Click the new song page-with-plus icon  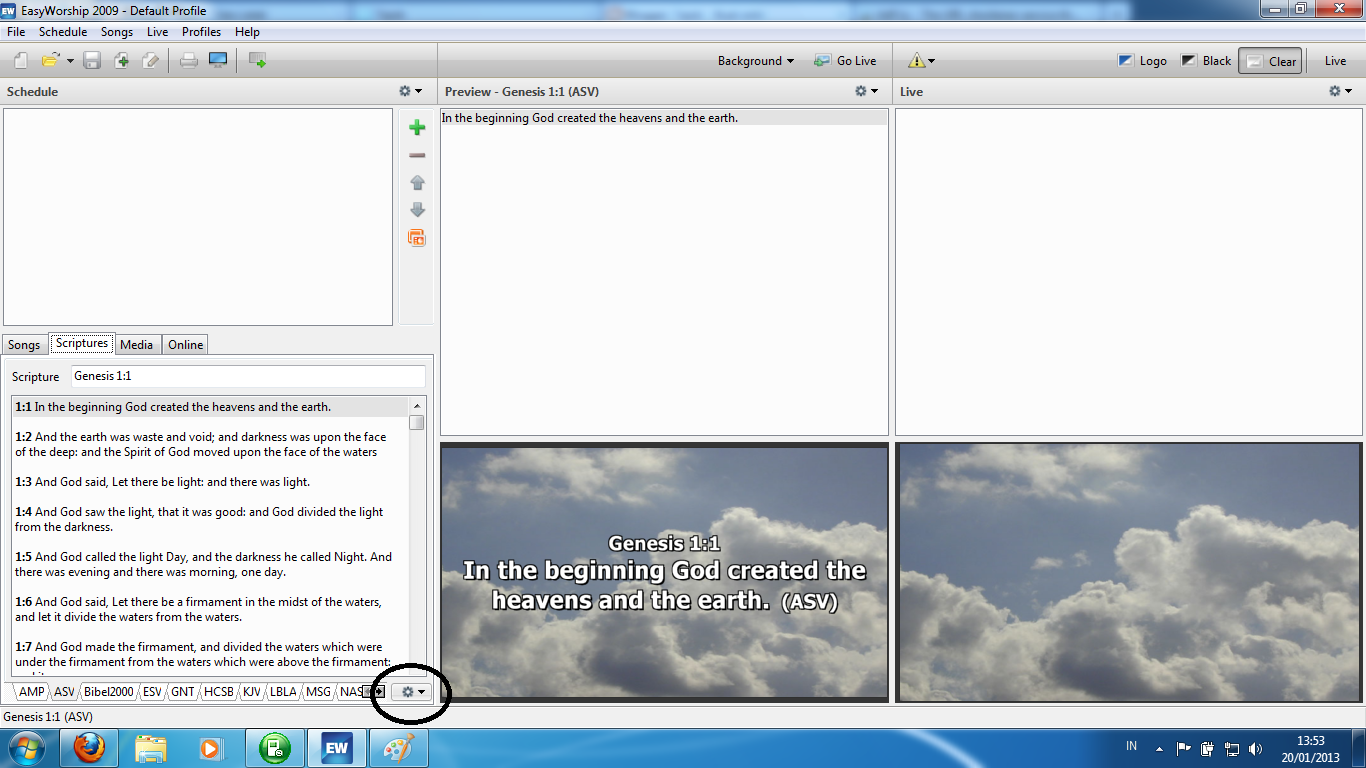coord(122,61)
